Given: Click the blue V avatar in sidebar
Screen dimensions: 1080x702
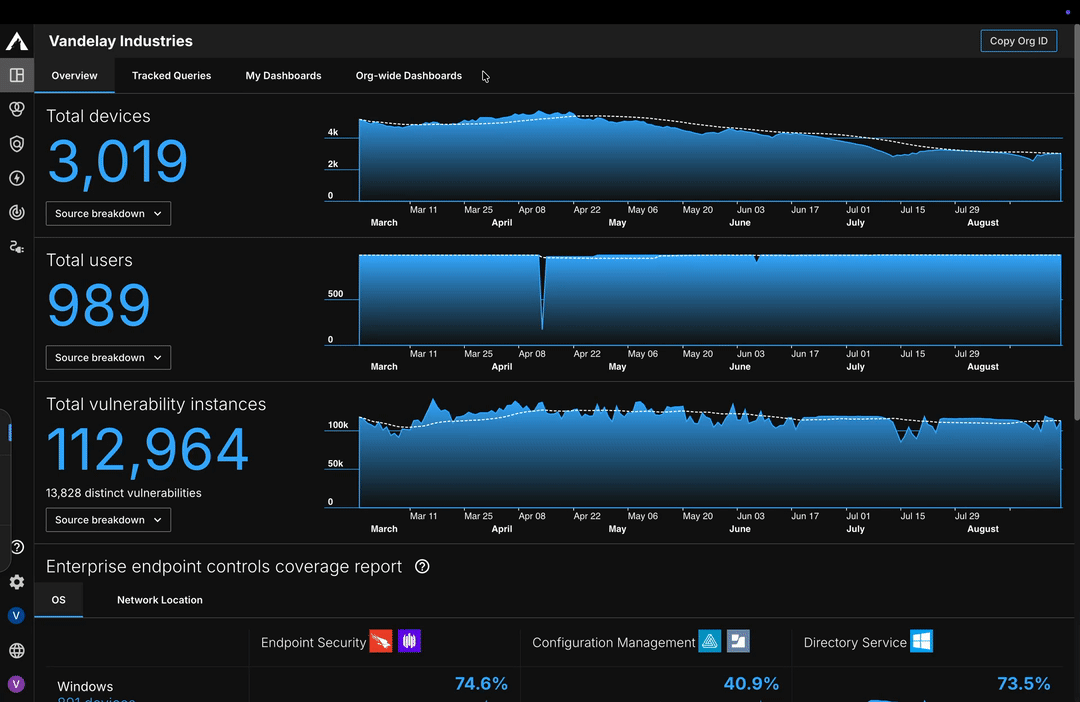Looking at the screenshot, I should point(16,615).
